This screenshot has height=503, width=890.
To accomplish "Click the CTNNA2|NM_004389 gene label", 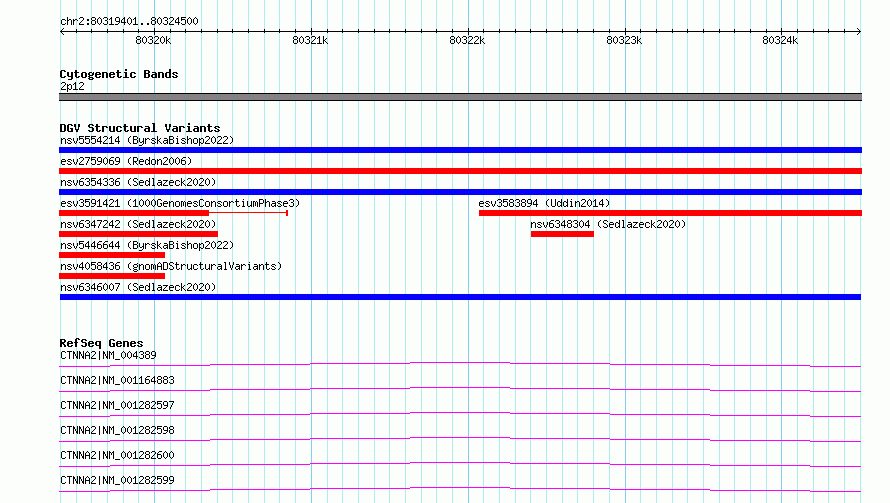I will (108, 355).
